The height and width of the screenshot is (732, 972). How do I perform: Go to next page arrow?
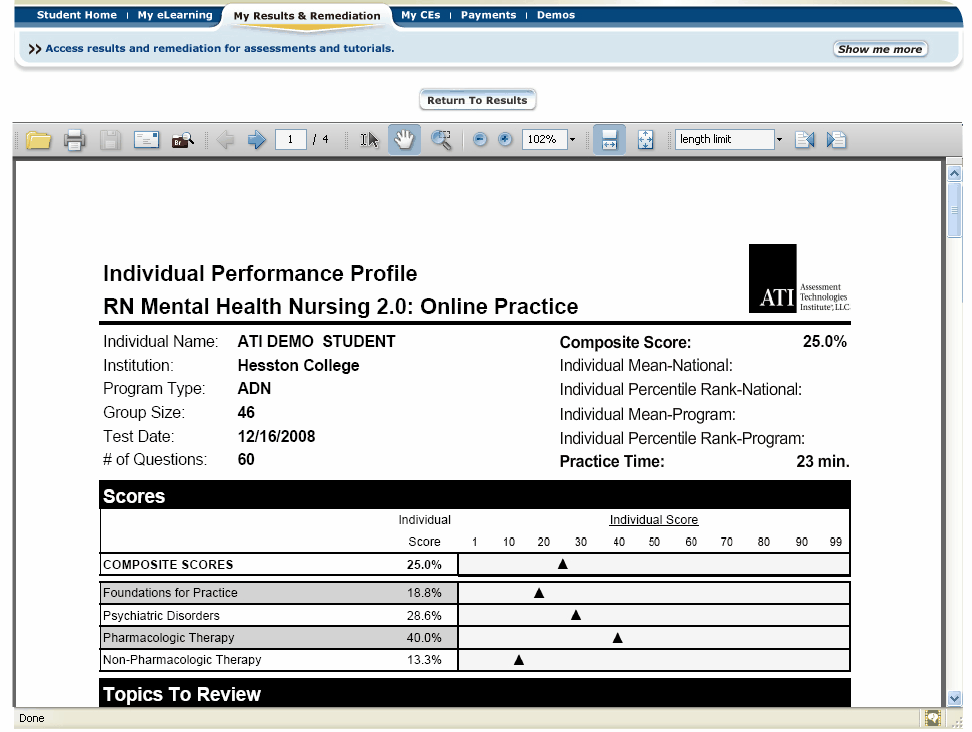256,140
